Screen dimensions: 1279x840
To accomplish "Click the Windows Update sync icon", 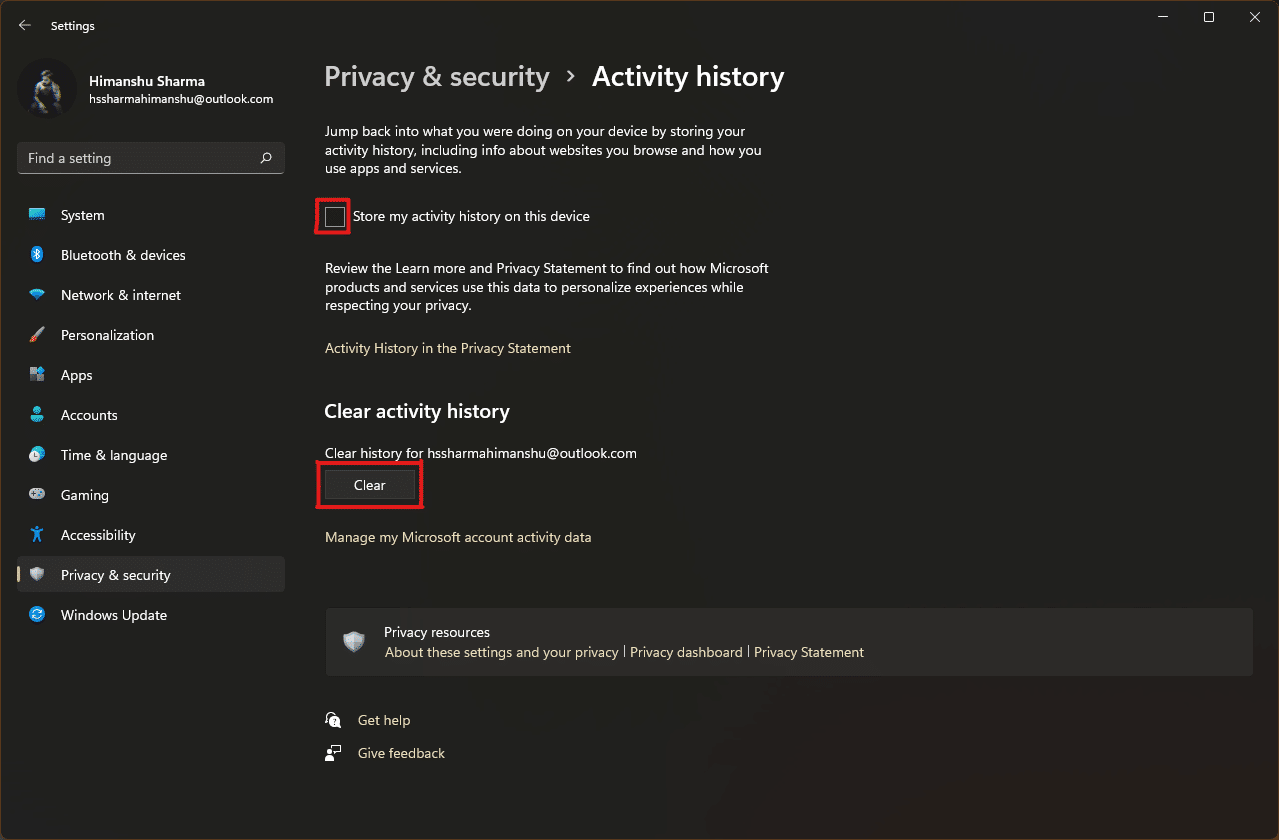I will coord(37,615).
